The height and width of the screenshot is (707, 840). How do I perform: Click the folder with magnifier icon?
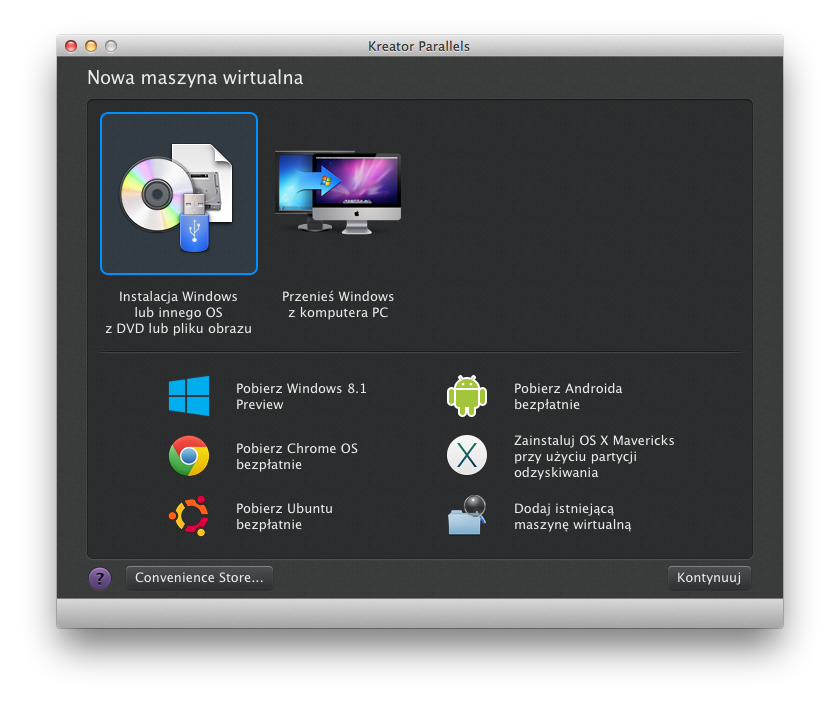tap(466, 516)
